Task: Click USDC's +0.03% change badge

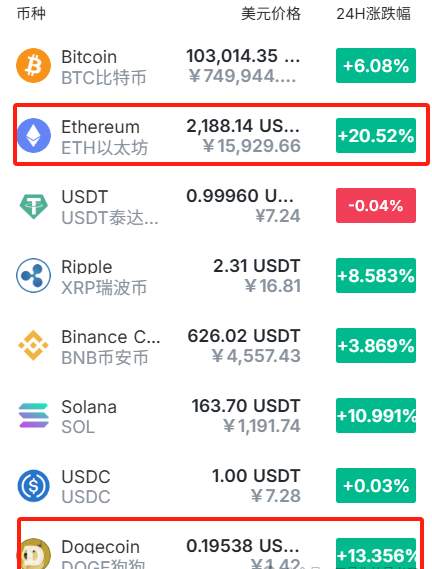Action: pos(376,486)
